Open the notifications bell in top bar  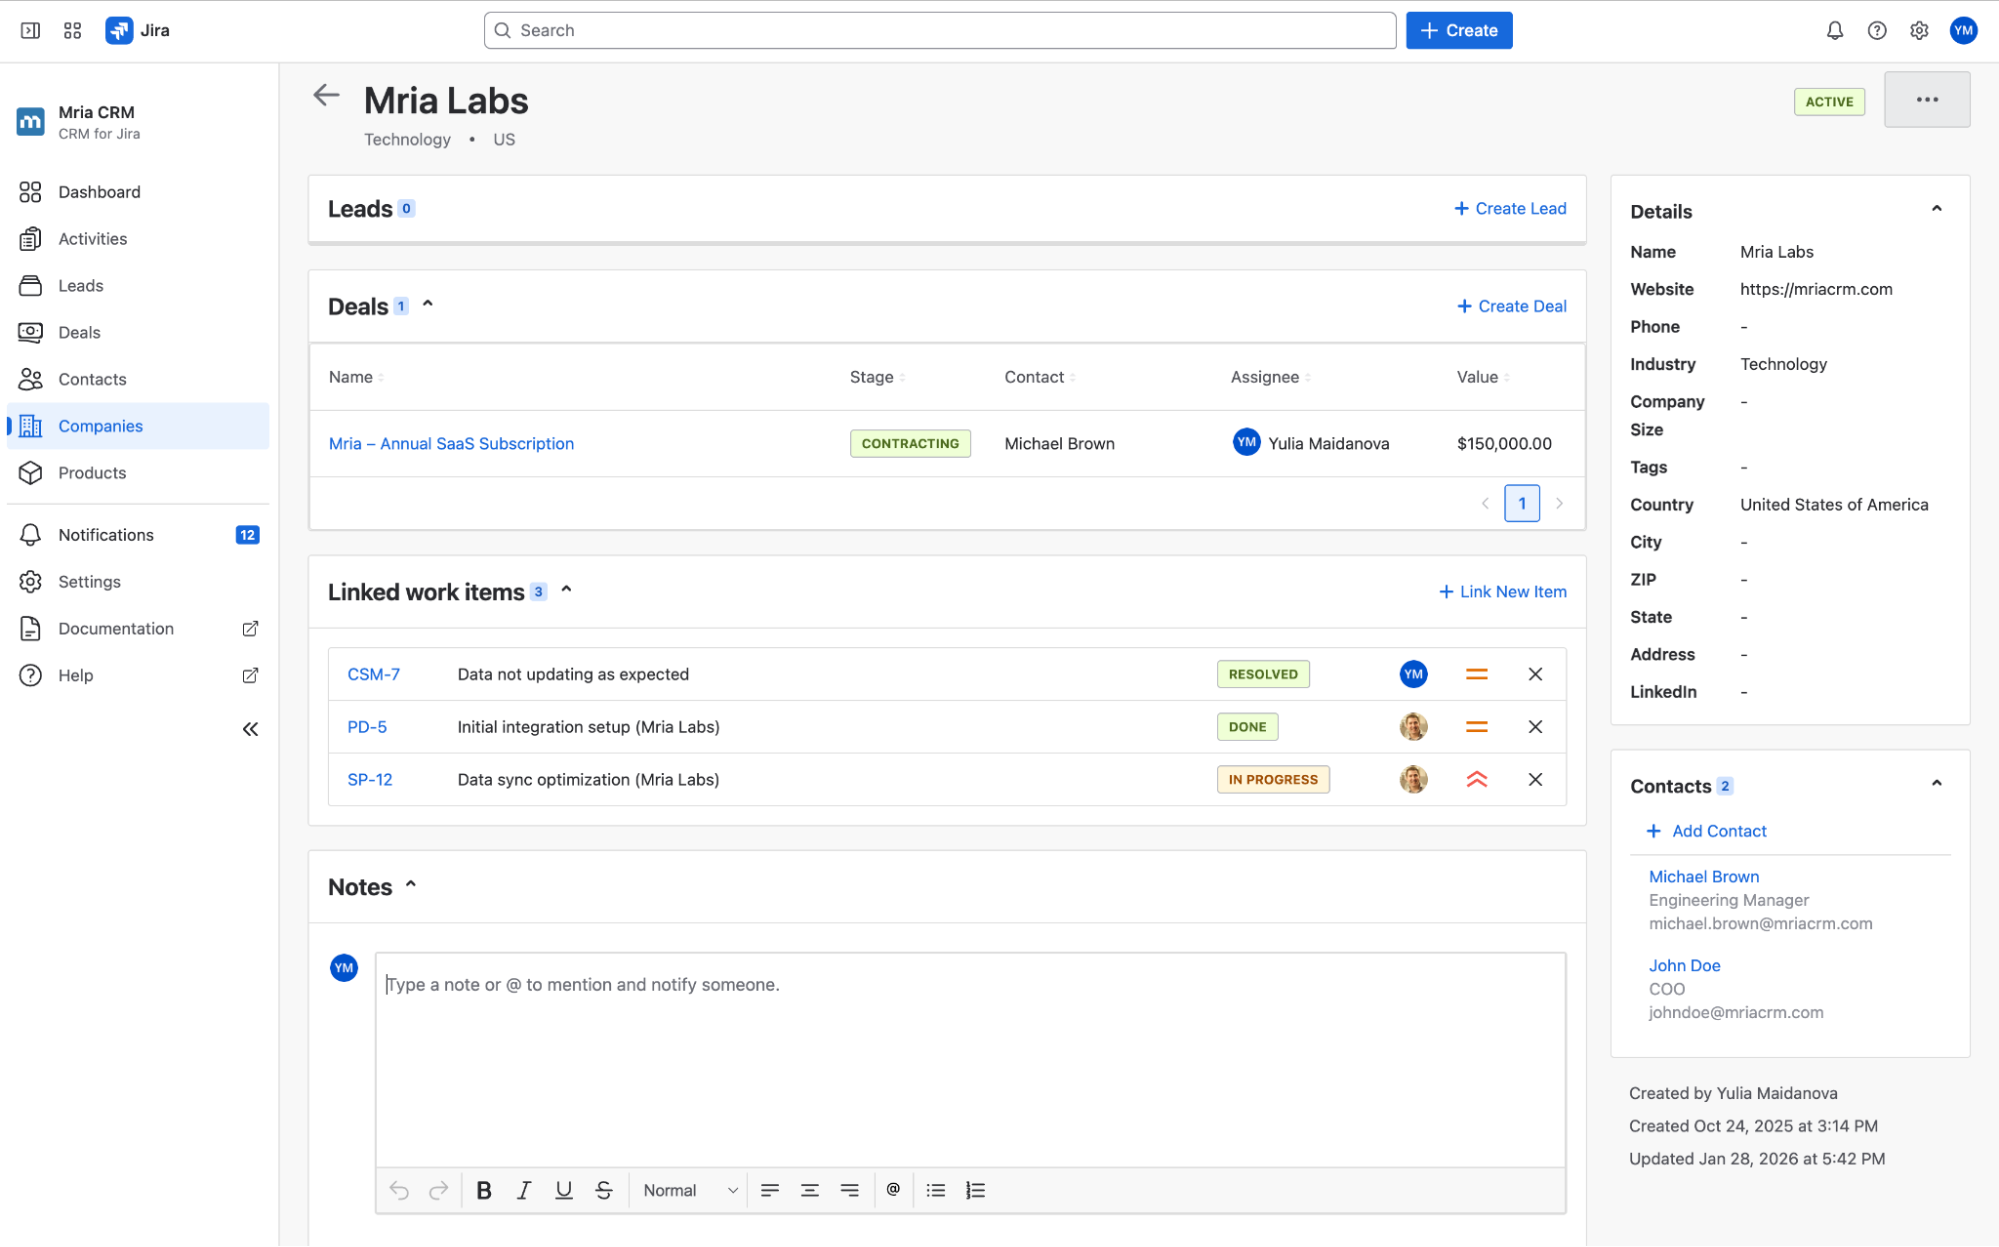1834,30
